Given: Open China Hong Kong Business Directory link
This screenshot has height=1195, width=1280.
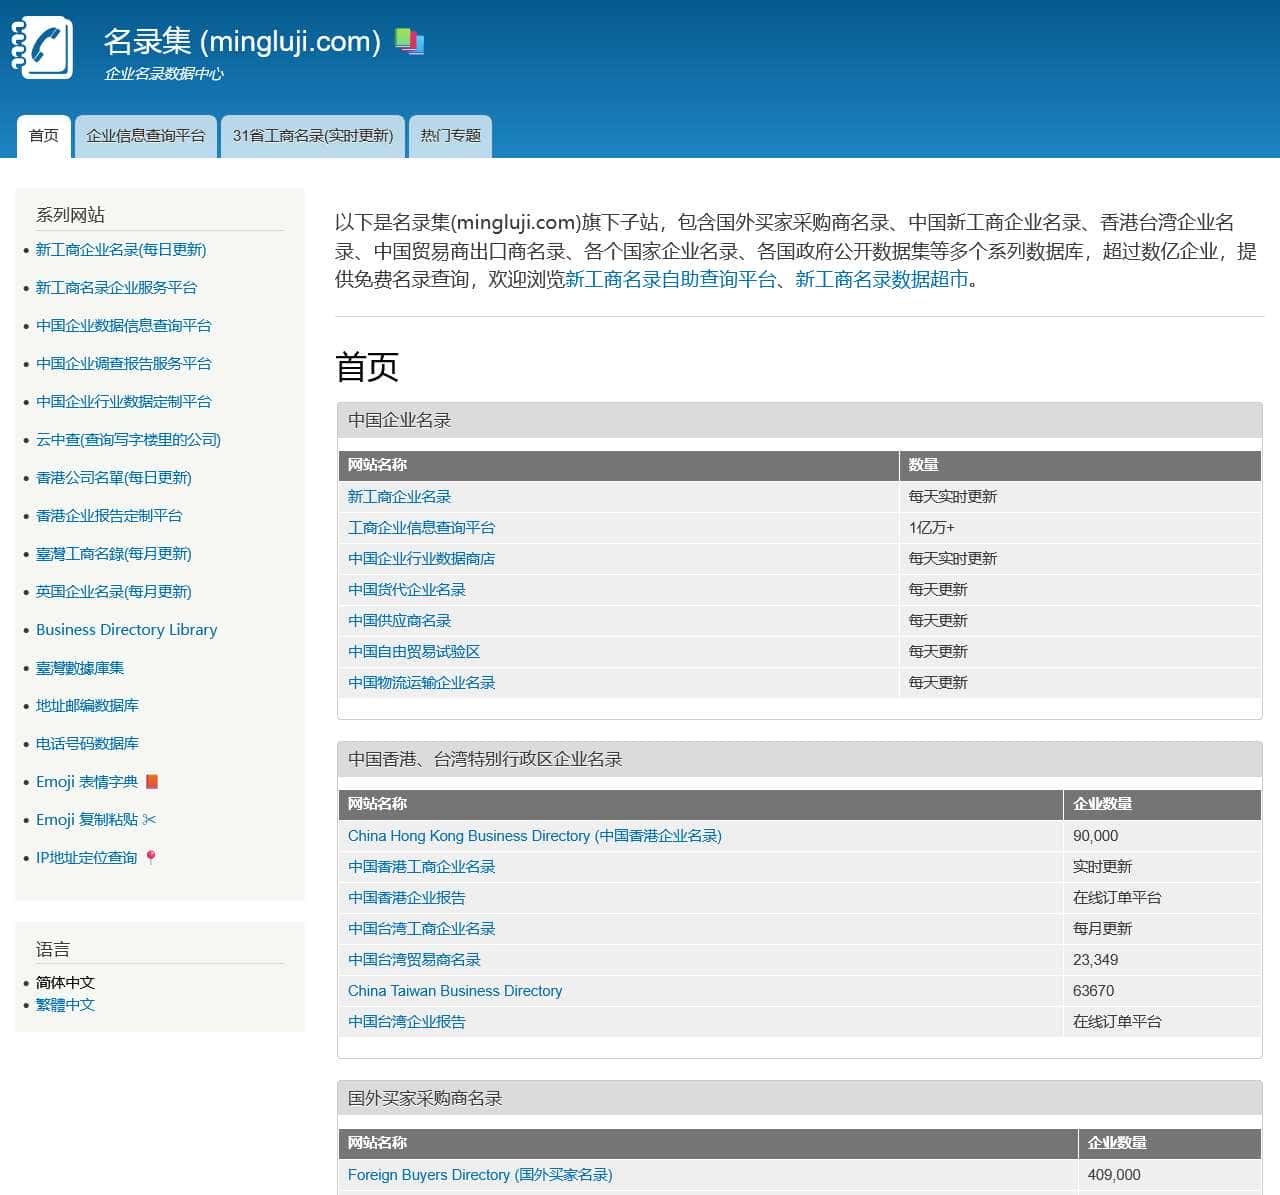Looking at the screenshot, I should pyautogui.click(x=534, y=836).
